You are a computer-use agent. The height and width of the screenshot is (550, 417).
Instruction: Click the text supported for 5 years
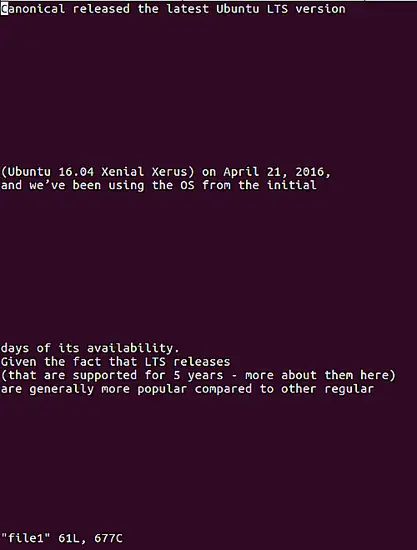[148, 375]
